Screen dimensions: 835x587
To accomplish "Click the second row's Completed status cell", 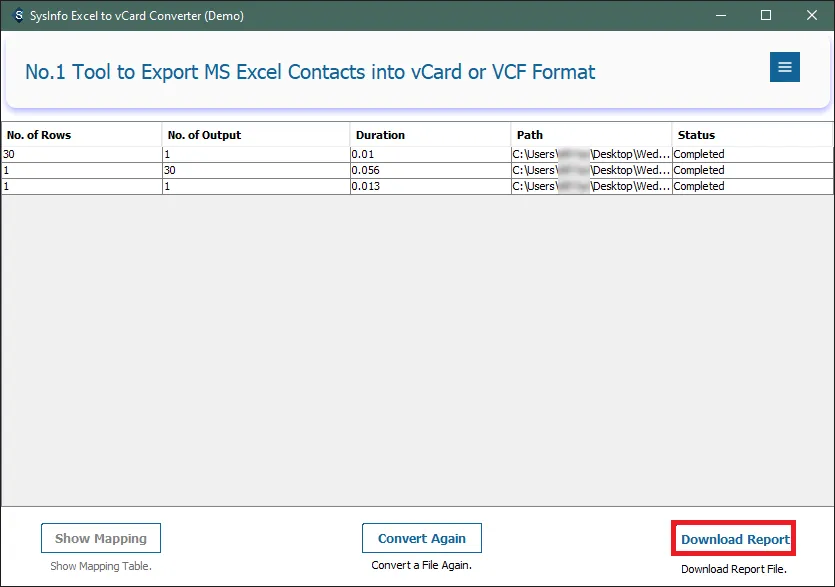I will pyautogui.click(x=752, y=171).
